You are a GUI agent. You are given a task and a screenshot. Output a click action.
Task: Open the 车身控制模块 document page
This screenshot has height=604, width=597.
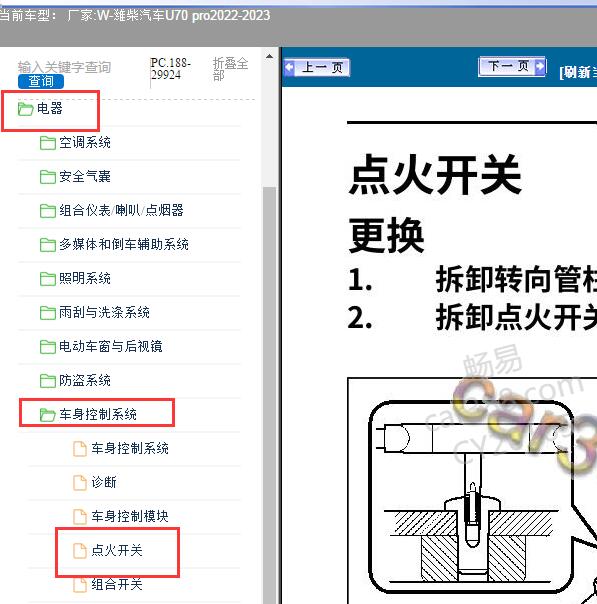click(x=130, y=516)
